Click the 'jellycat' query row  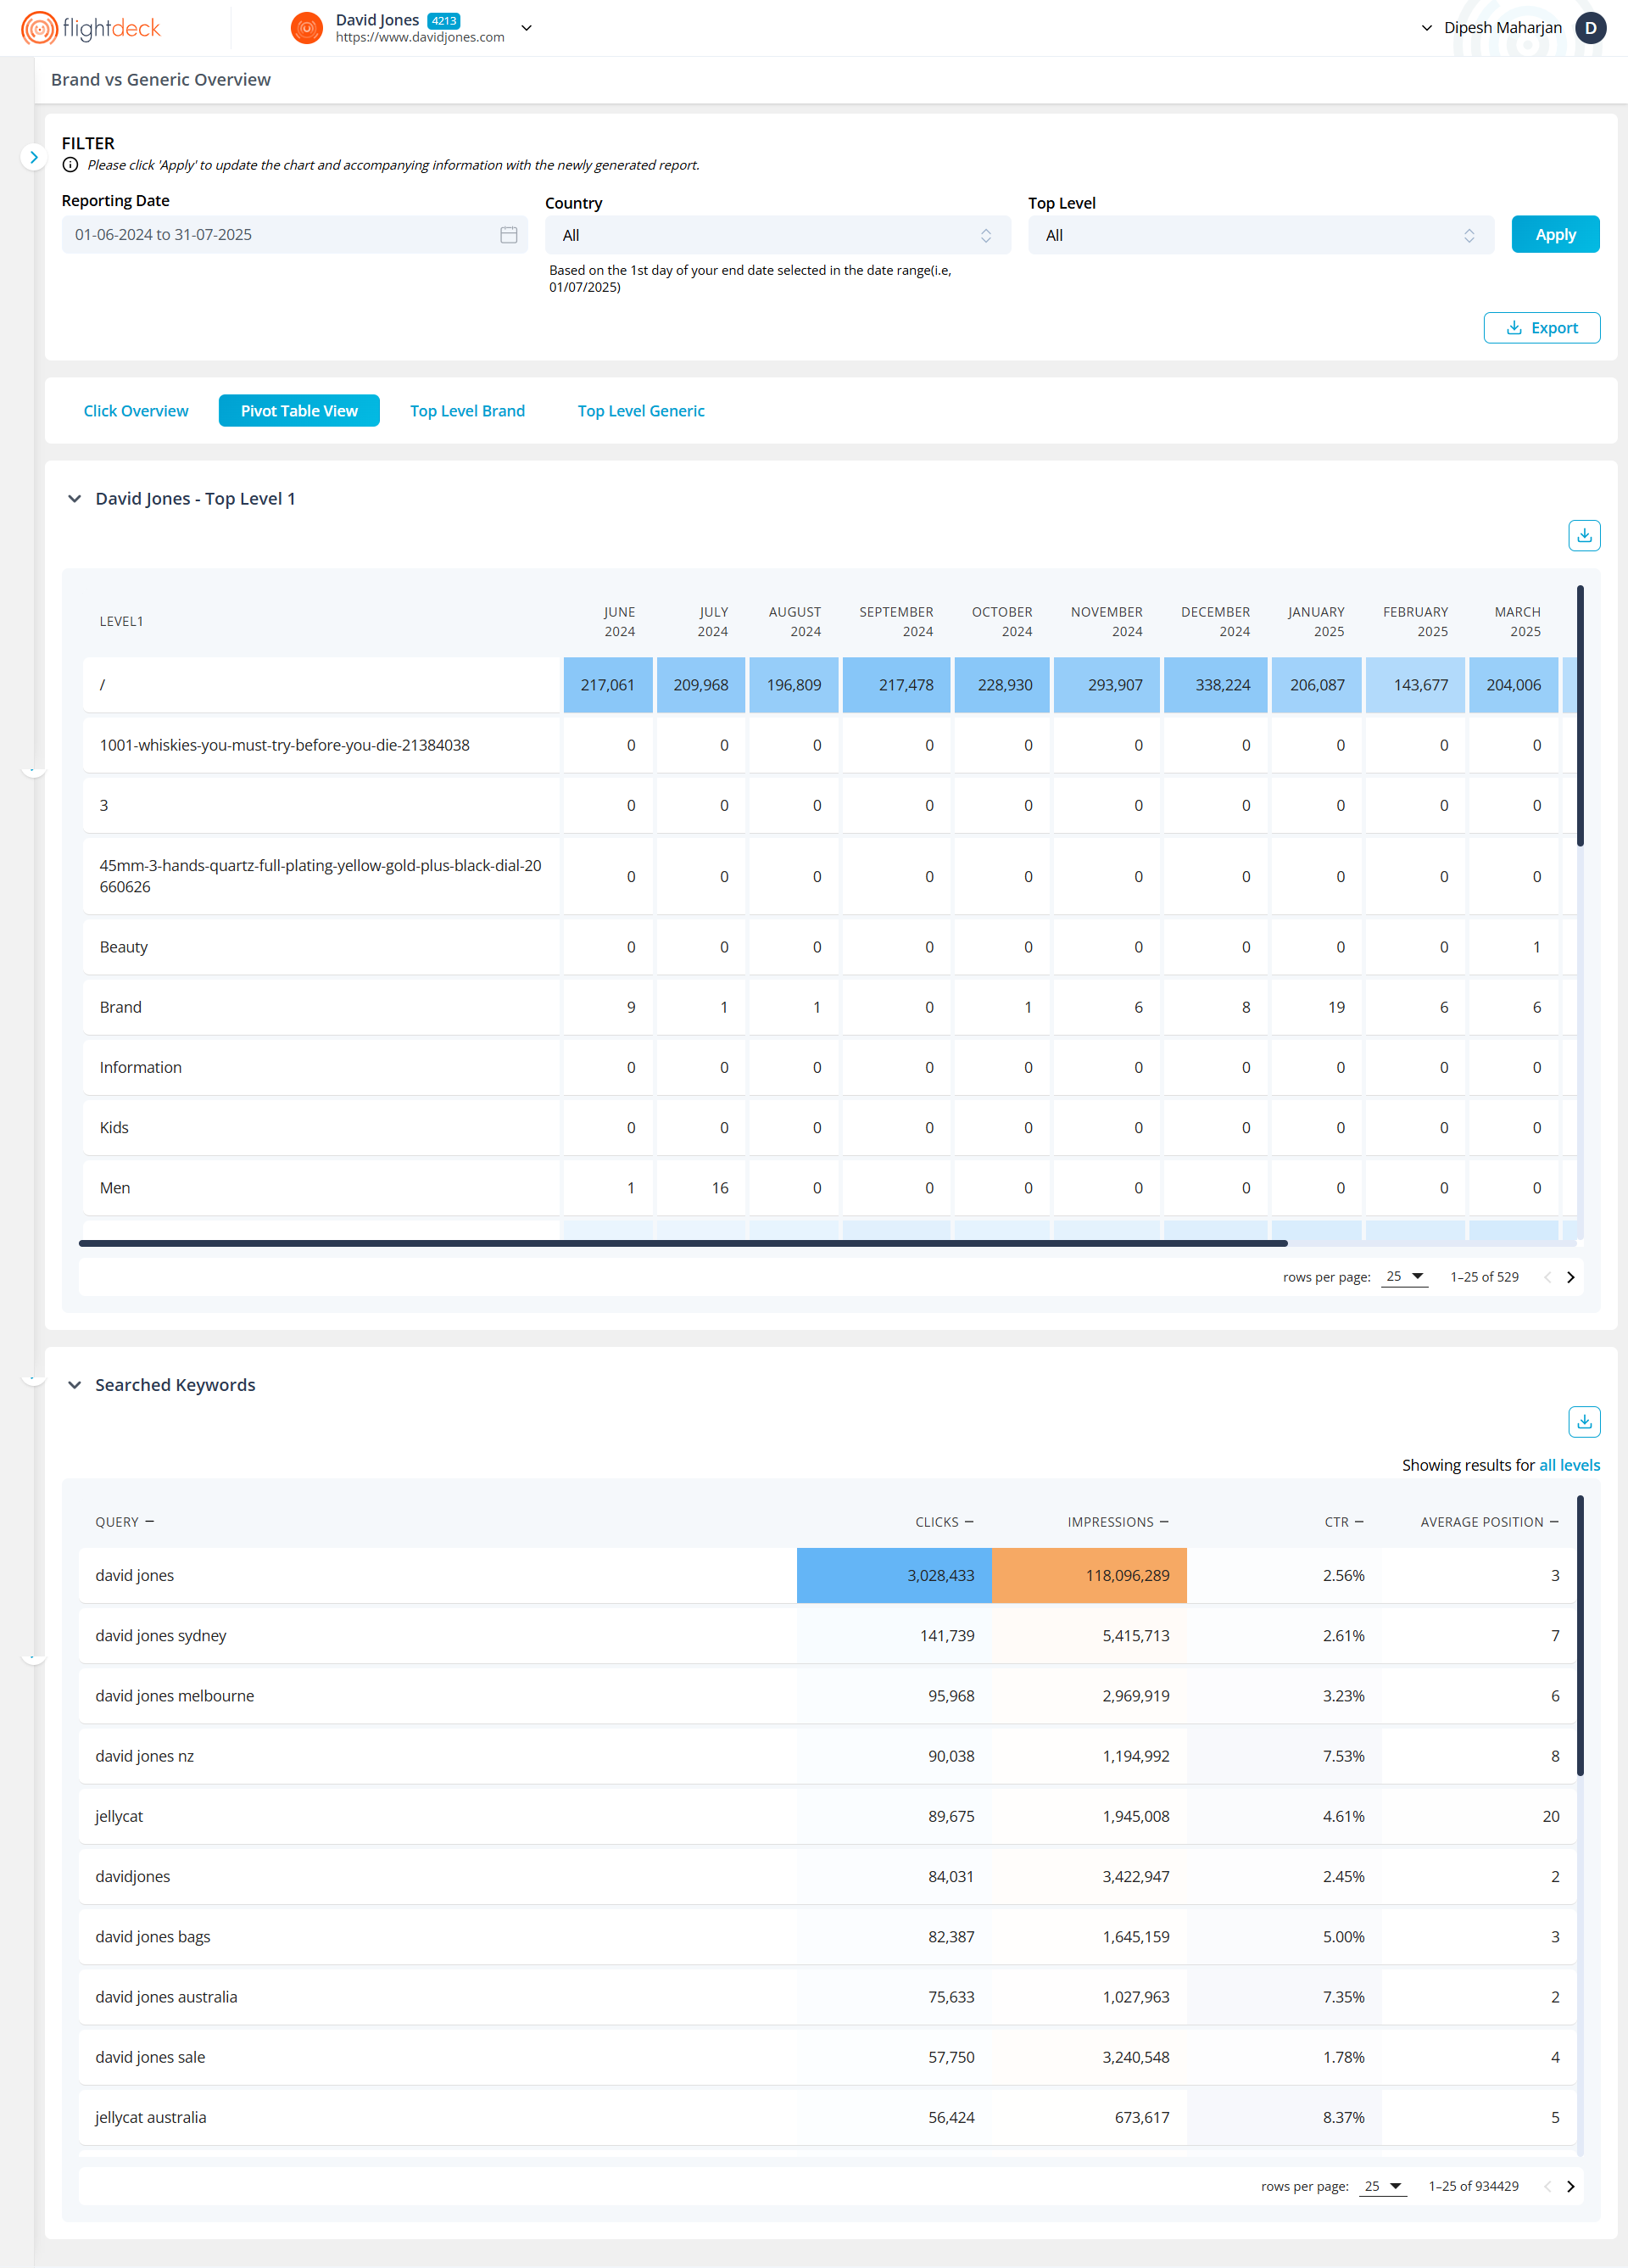pos(827,1816)
